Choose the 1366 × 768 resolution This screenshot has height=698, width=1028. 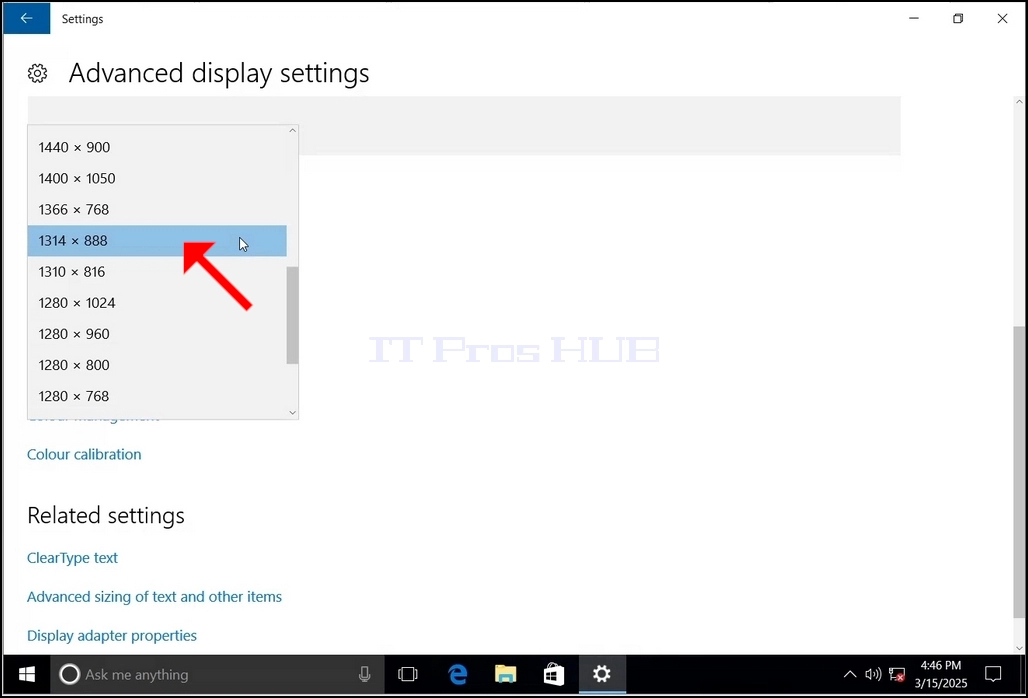coord(157,210)
